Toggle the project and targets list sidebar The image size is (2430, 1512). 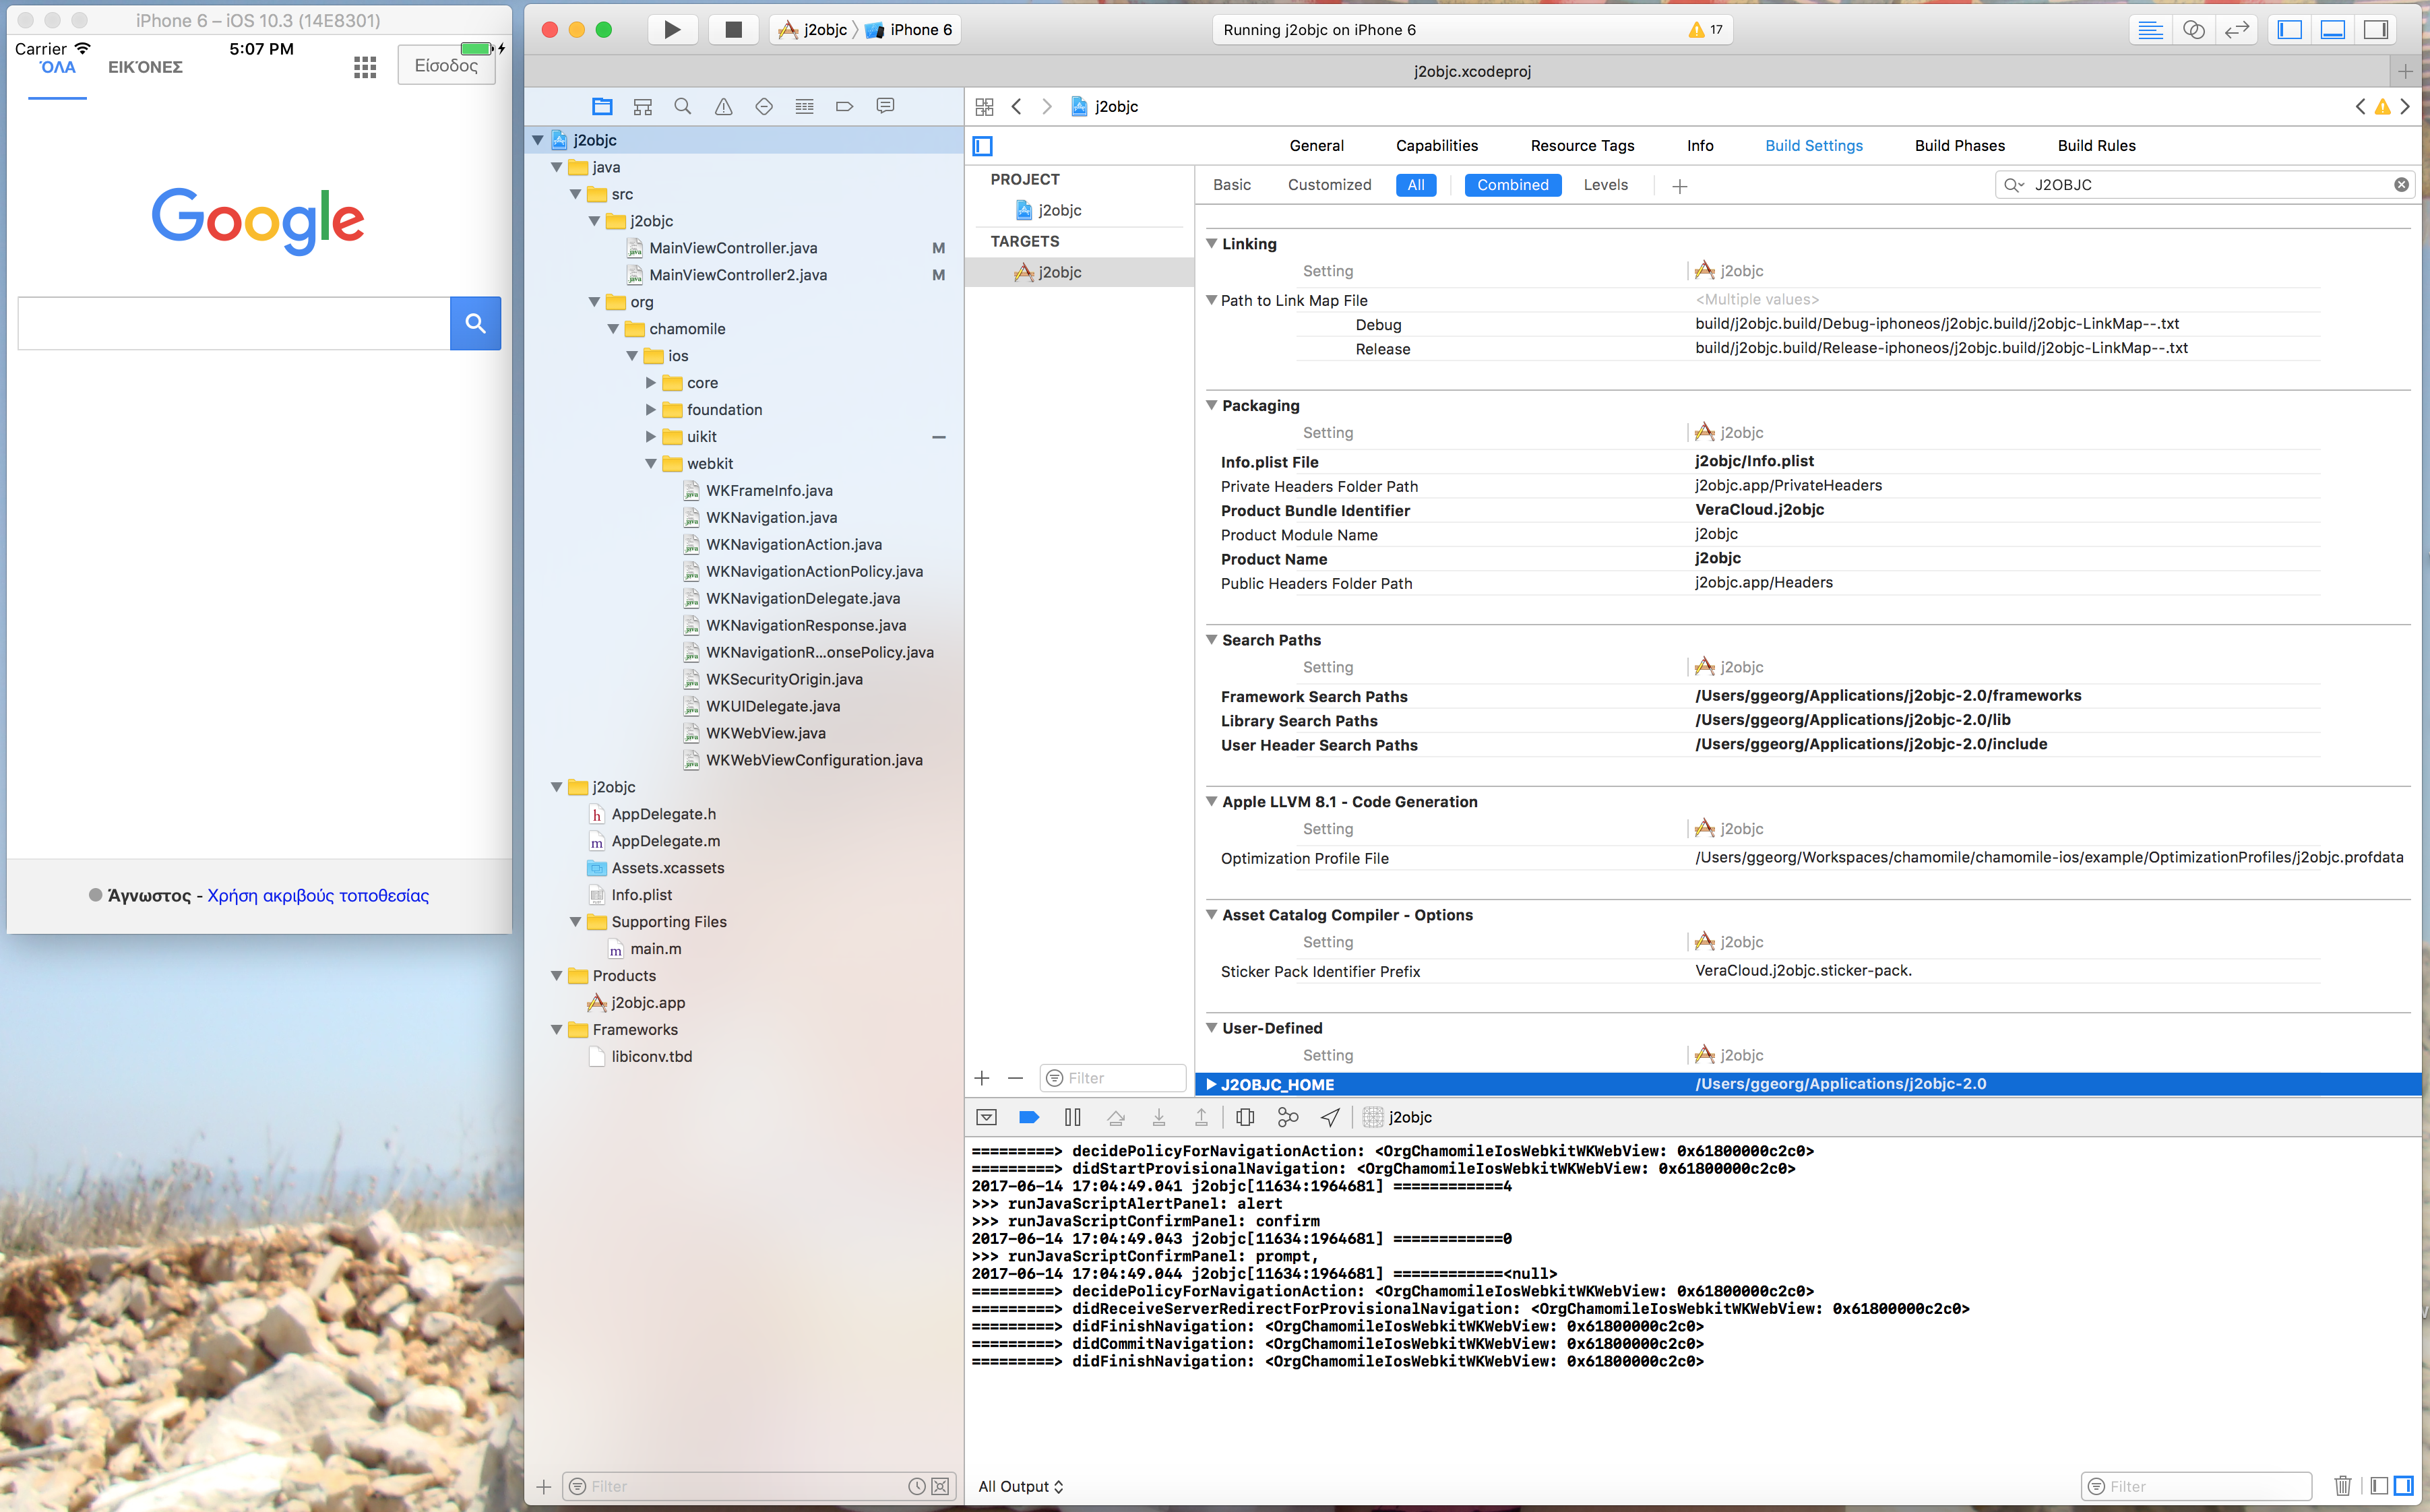click(x=983, y=146)
